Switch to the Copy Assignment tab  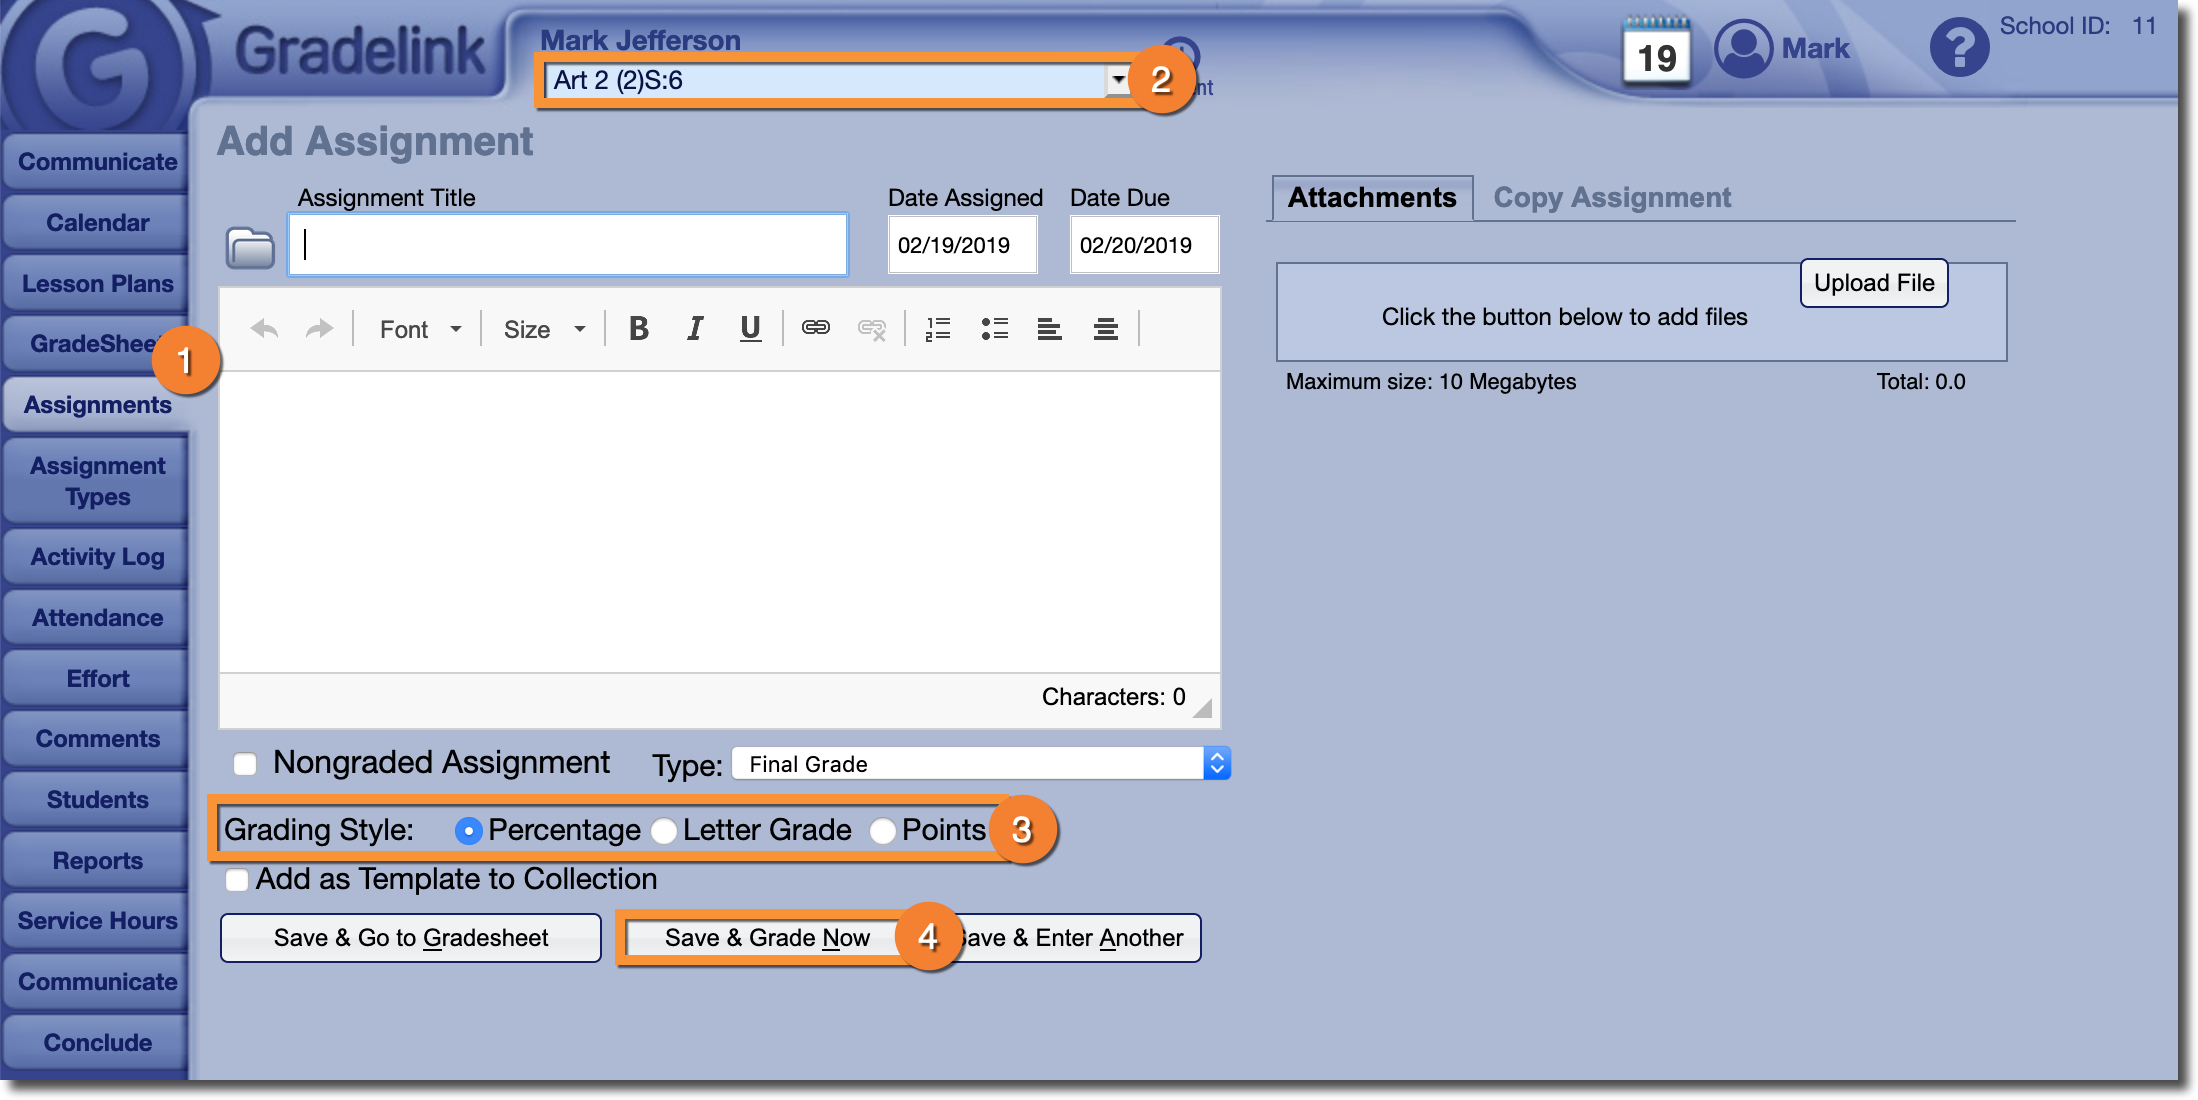click(x=1611, y=198)
